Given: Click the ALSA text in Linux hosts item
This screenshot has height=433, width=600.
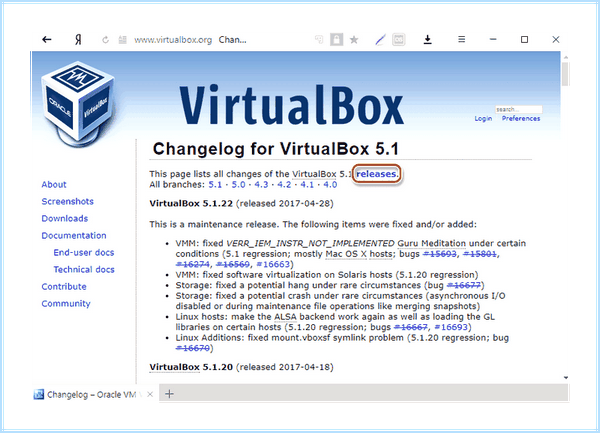Looking at the screenshot, I should click(285, 317).
